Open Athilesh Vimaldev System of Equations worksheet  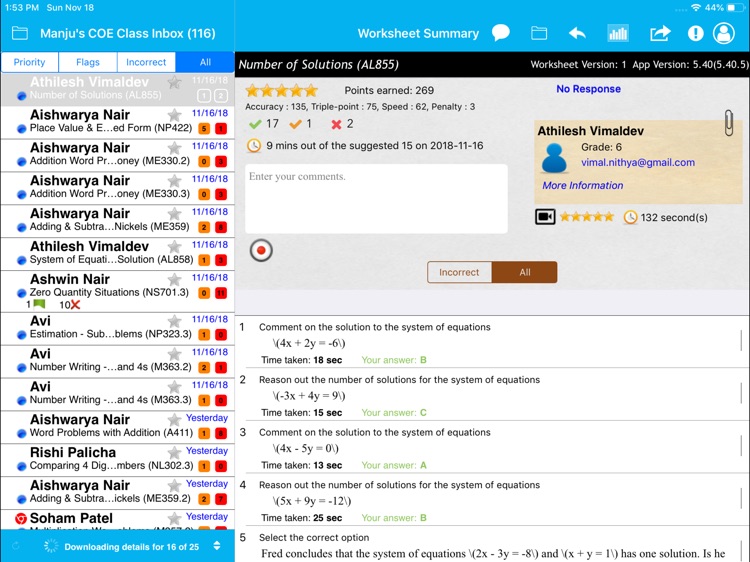pos(118,253)
